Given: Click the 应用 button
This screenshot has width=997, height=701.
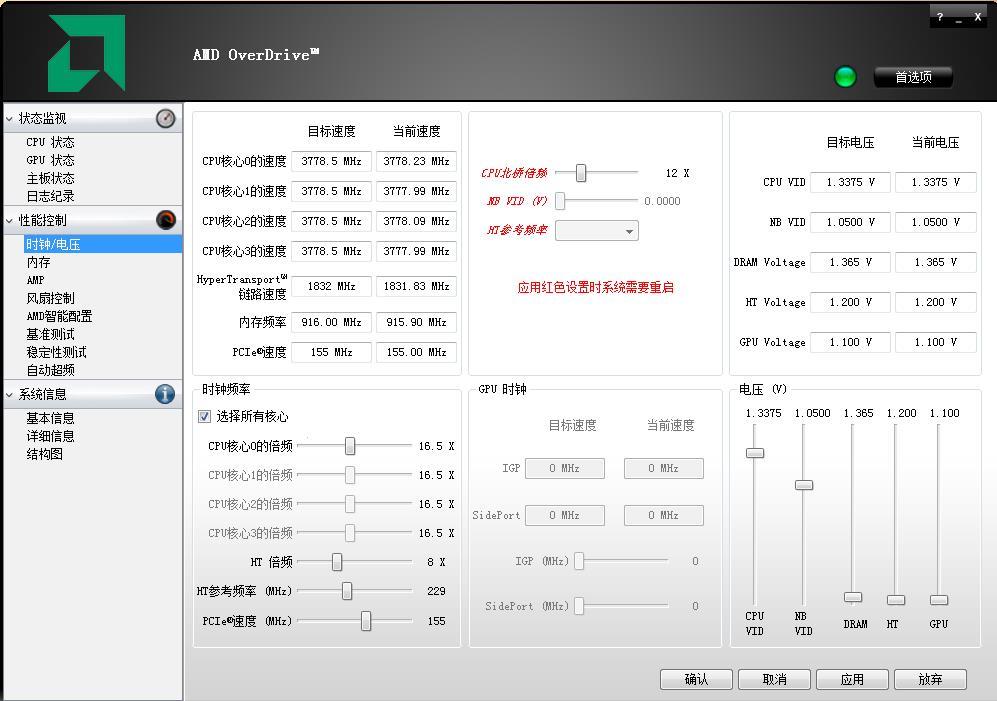Looking at the screenshot, I should click(852, 679).
